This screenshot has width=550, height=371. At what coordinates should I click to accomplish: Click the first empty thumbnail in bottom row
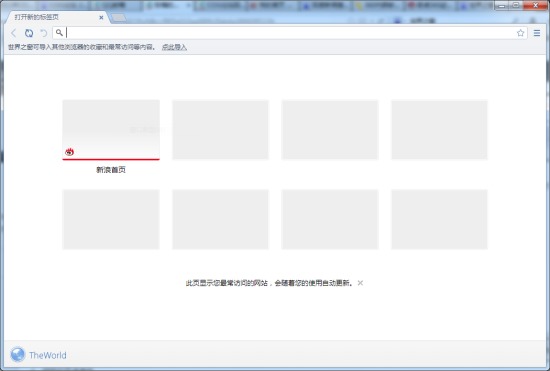tap(111, 220)
